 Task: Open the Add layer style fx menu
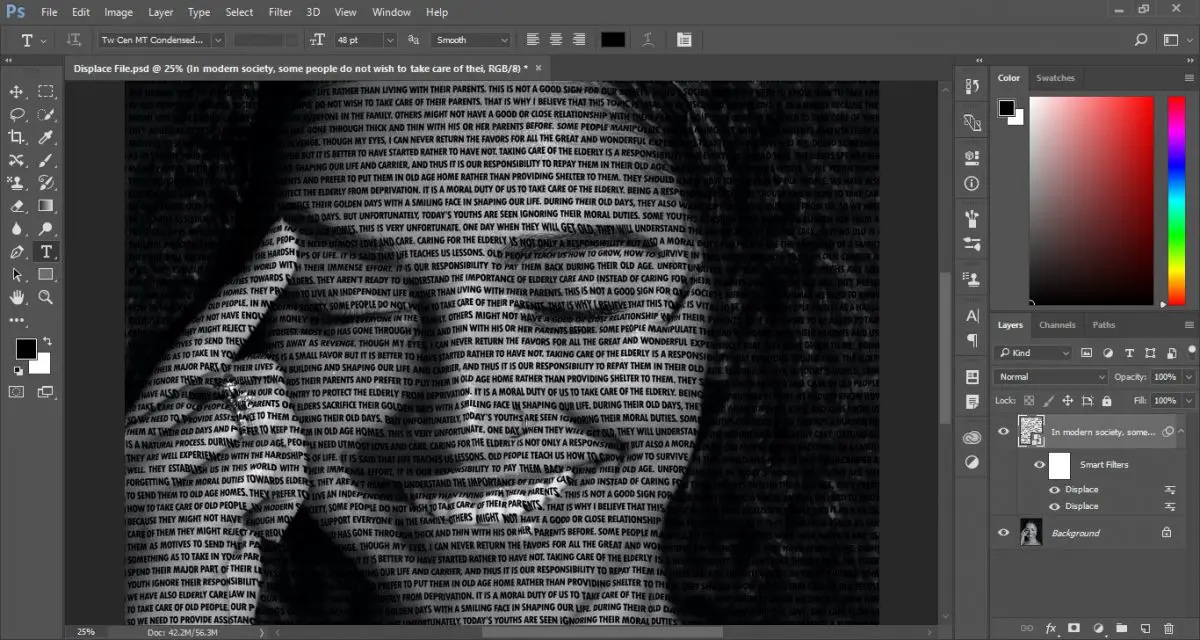(1050, 628)
